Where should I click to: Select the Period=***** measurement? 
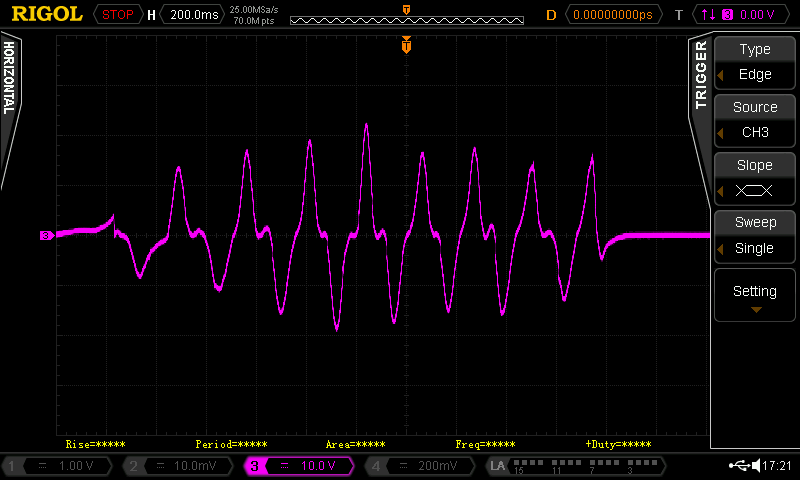[x=232, y=444]
